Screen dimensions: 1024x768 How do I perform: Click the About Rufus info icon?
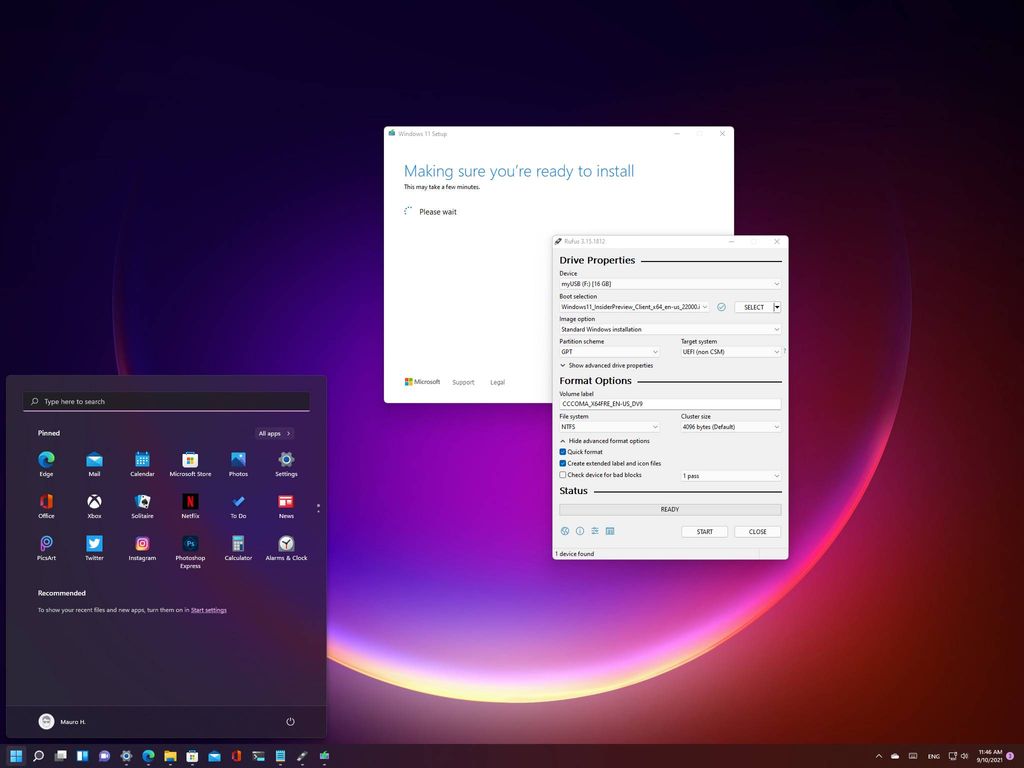coord(580,531)
